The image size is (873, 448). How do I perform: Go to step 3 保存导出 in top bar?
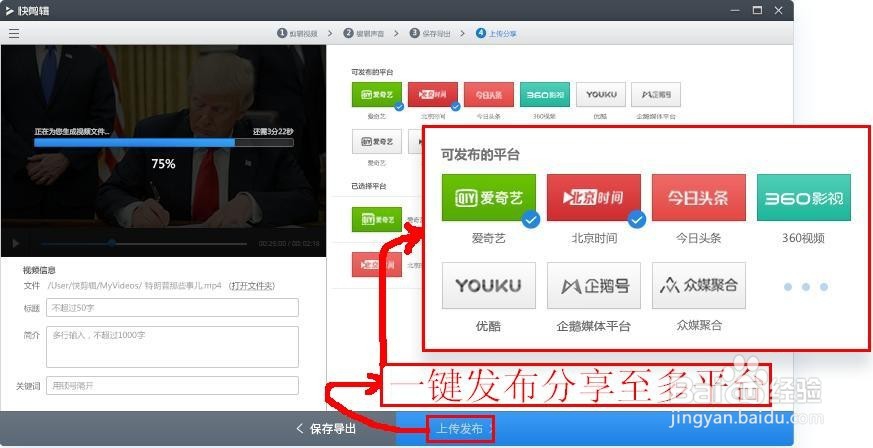[x=430, y=33]
